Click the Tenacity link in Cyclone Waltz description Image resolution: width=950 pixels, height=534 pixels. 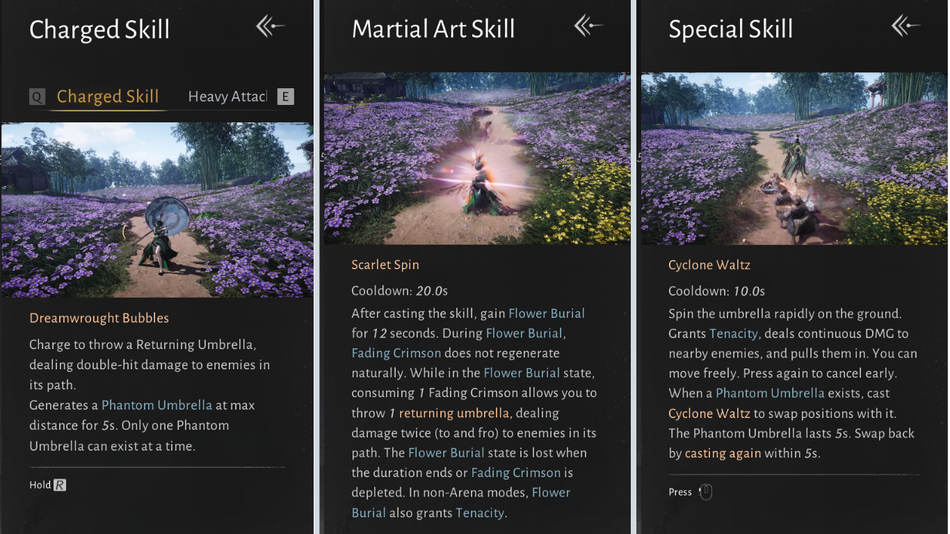(734, 333)
